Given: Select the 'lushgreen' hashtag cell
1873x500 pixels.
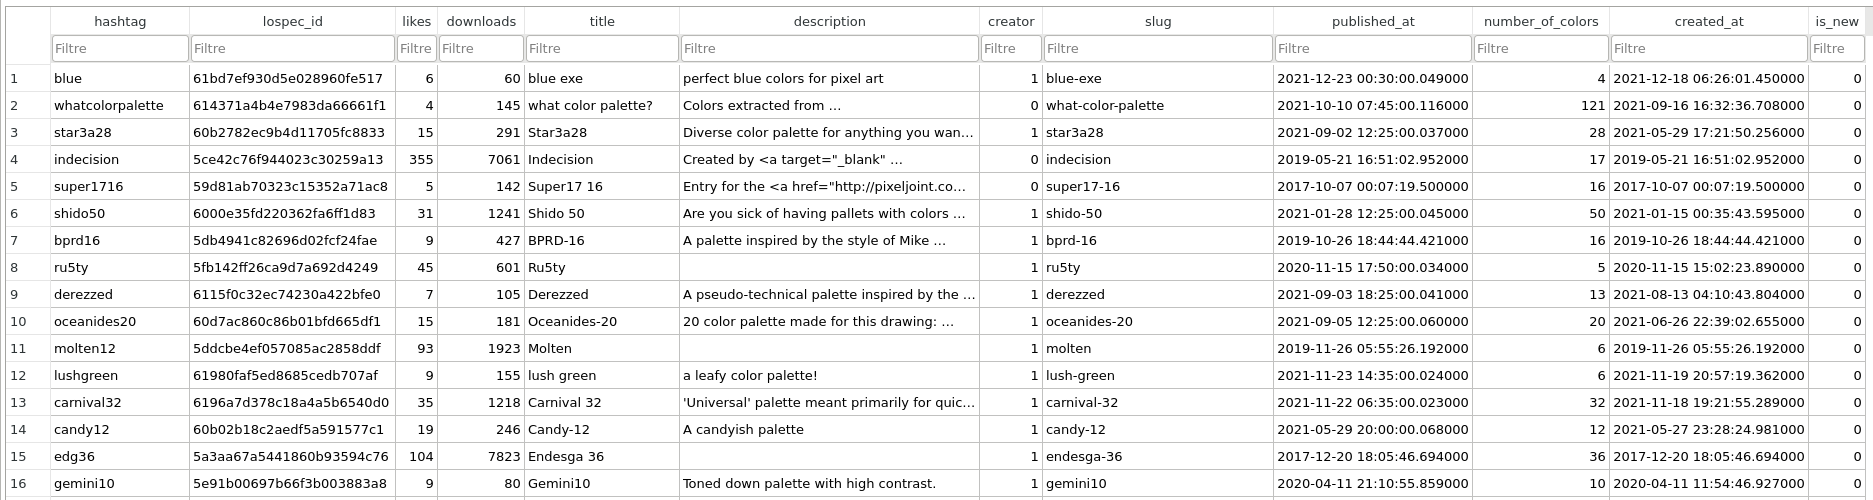Looking at the screenshot, I should (x=120, y=375).
